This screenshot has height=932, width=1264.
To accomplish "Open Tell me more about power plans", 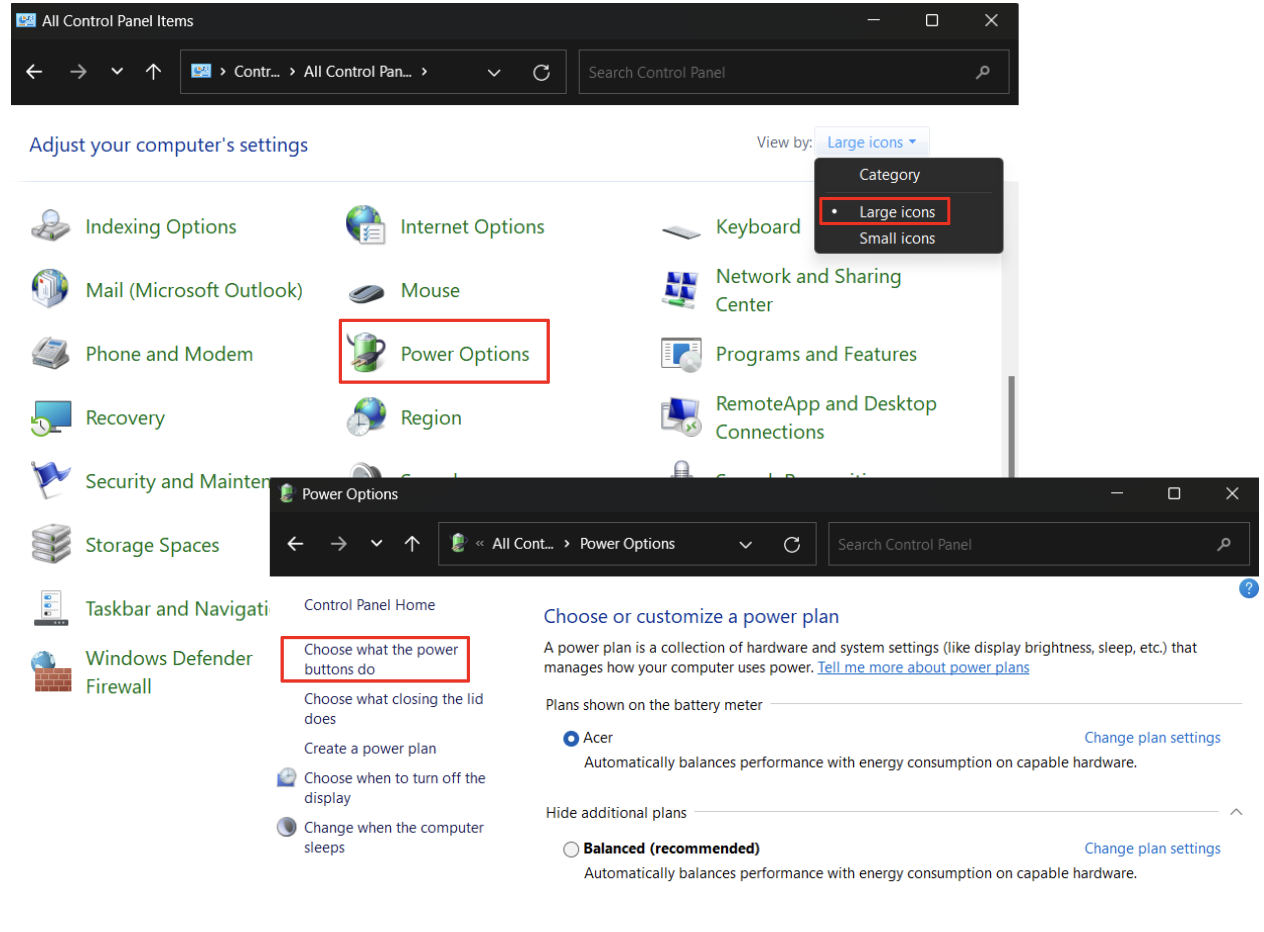I will (923, 667).
